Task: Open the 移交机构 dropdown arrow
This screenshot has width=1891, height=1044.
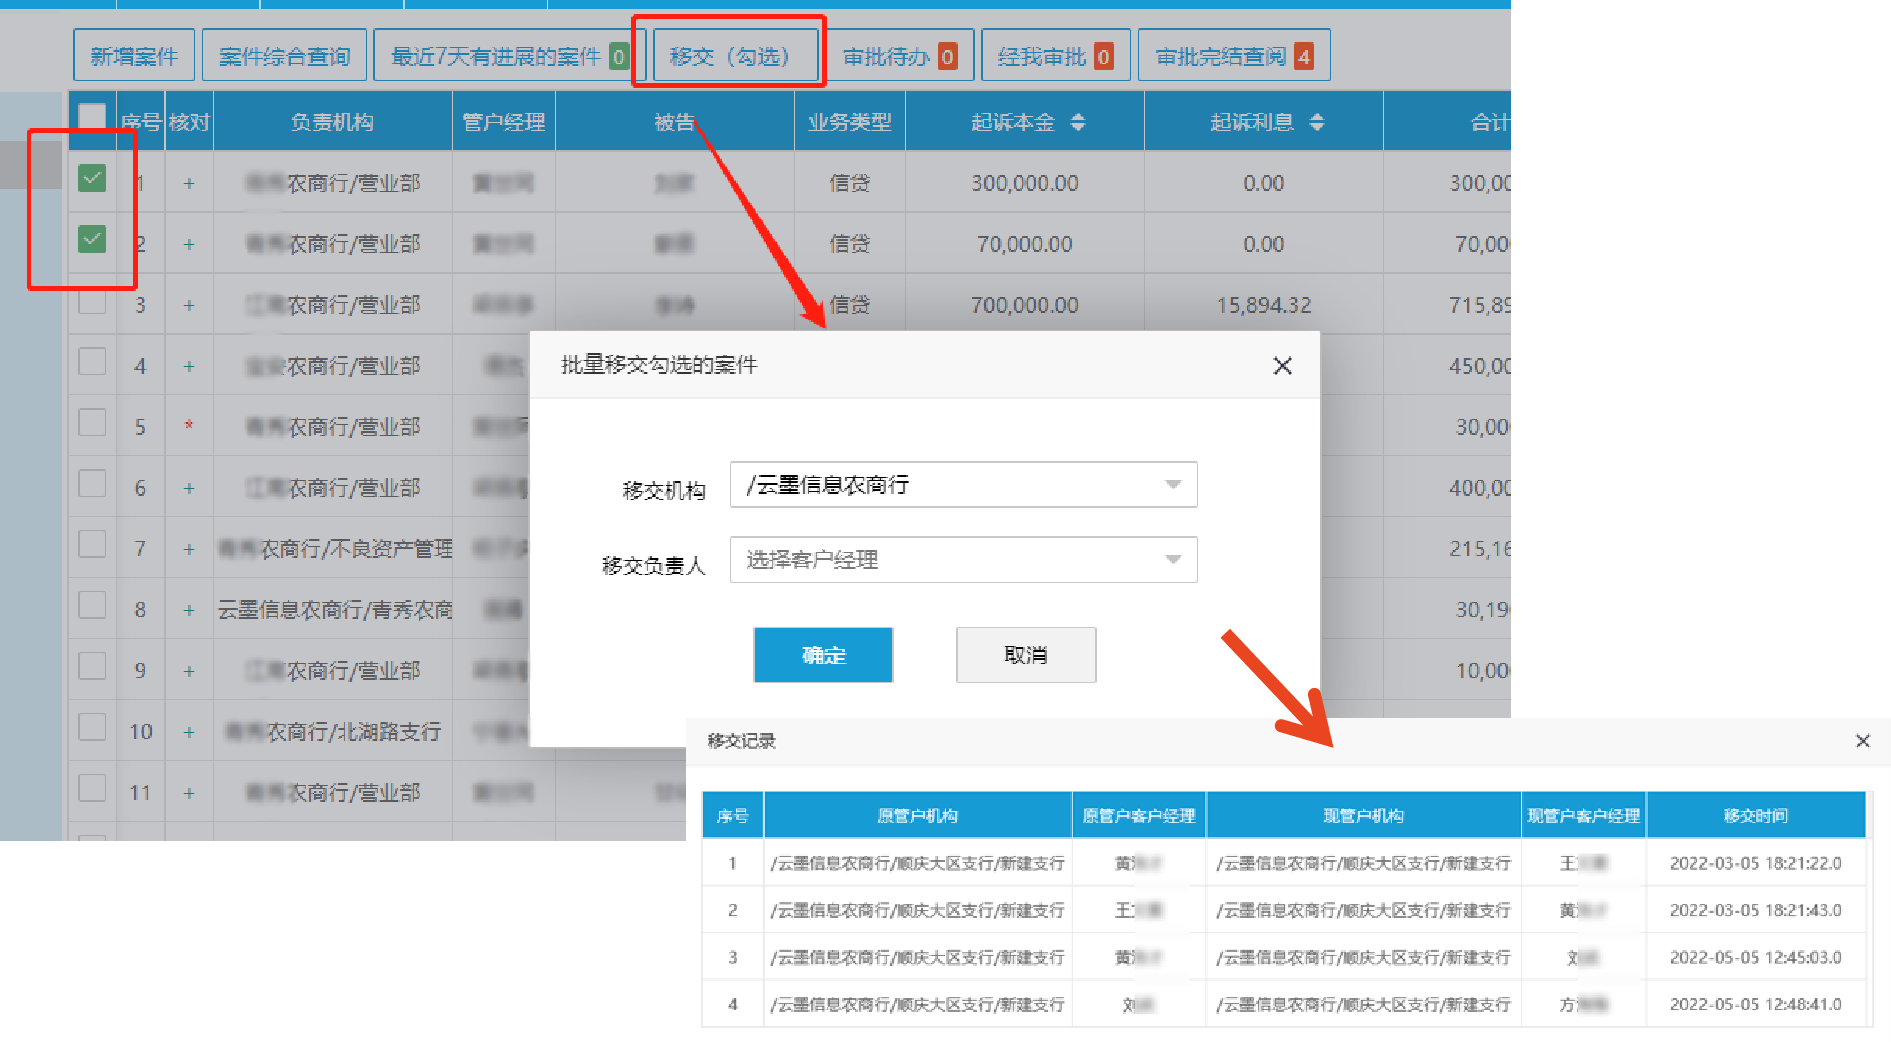Action: click(1172, 485)
